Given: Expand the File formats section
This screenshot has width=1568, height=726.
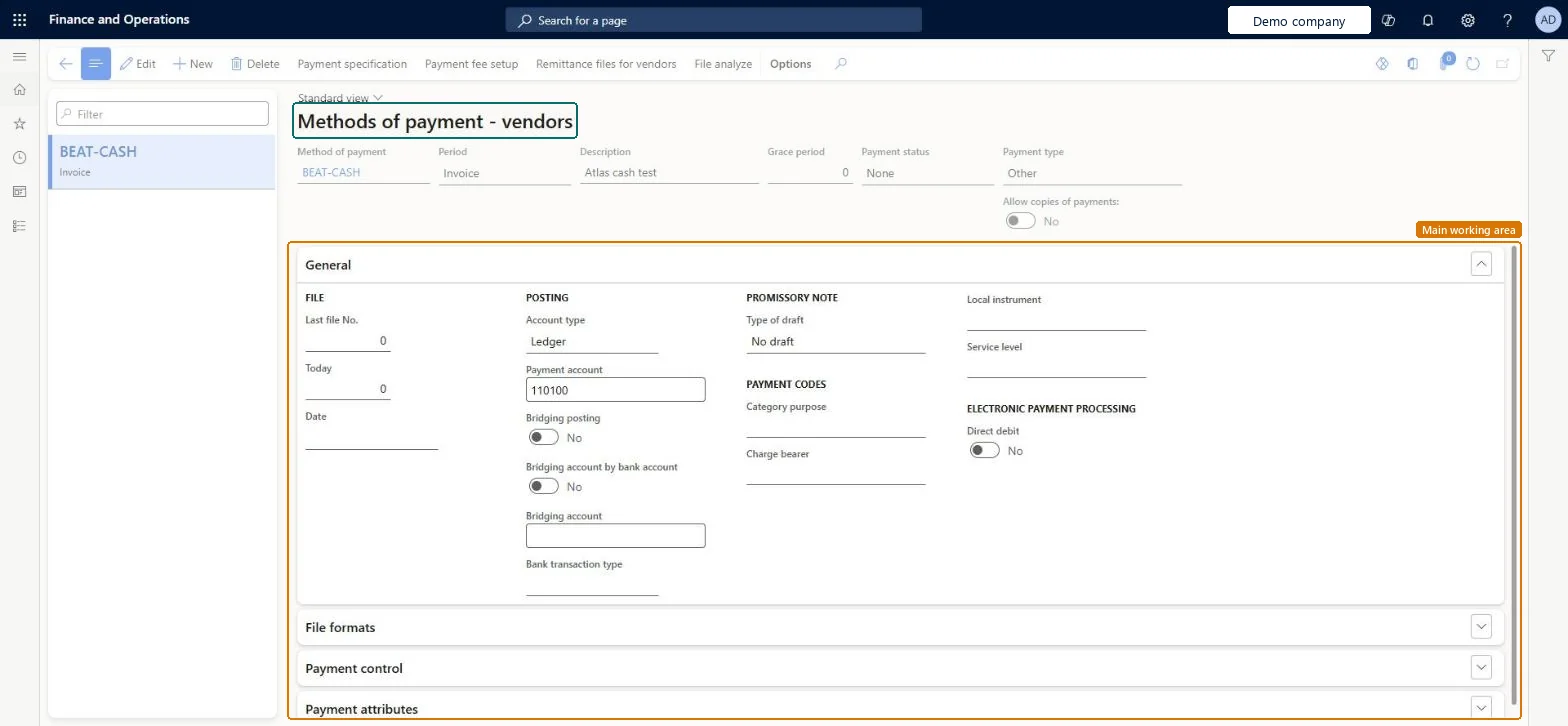Looking at the screenshot, I should [x=1482, y=626].
